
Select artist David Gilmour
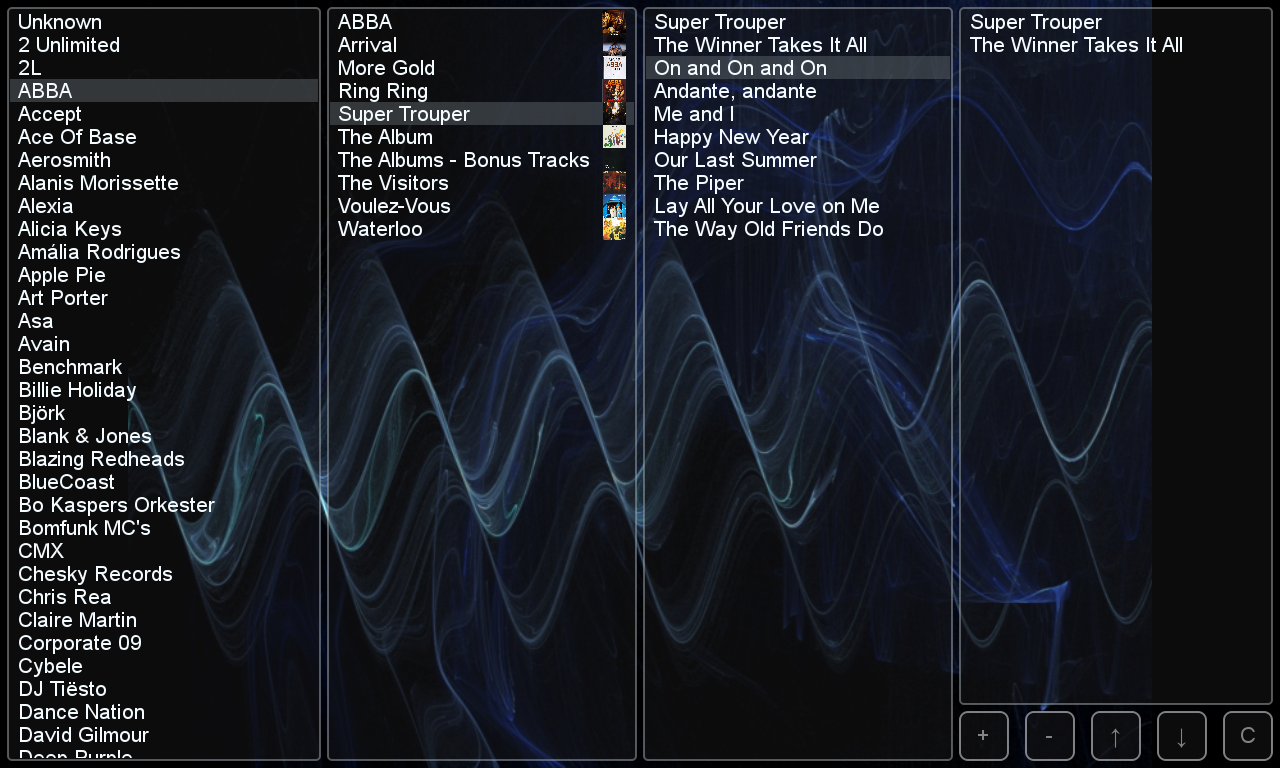tap(164, 735)
